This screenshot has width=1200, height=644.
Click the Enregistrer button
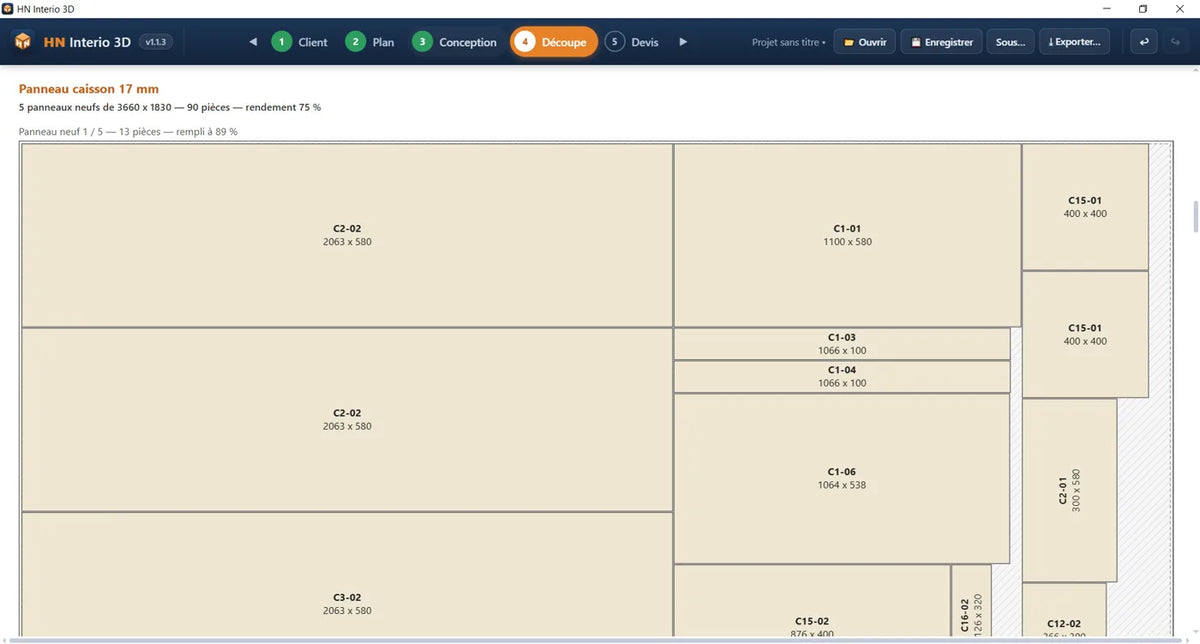[x=941, y=42]
